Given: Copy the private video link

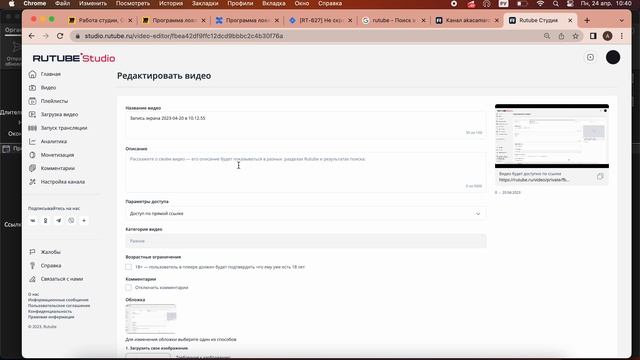Looking at the screenshot, I should coord(600,177).
